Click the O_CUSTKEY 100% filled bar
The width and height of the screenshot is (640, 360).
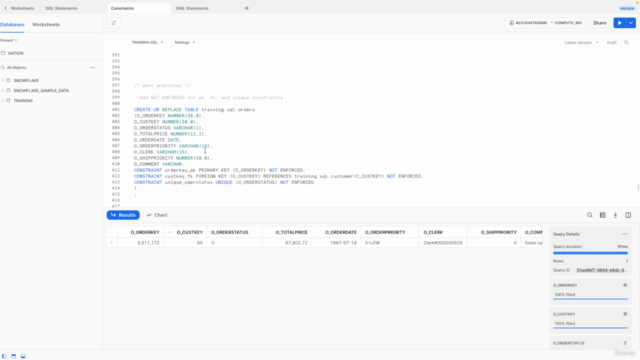pyautogui.click(x=590, y=328)
